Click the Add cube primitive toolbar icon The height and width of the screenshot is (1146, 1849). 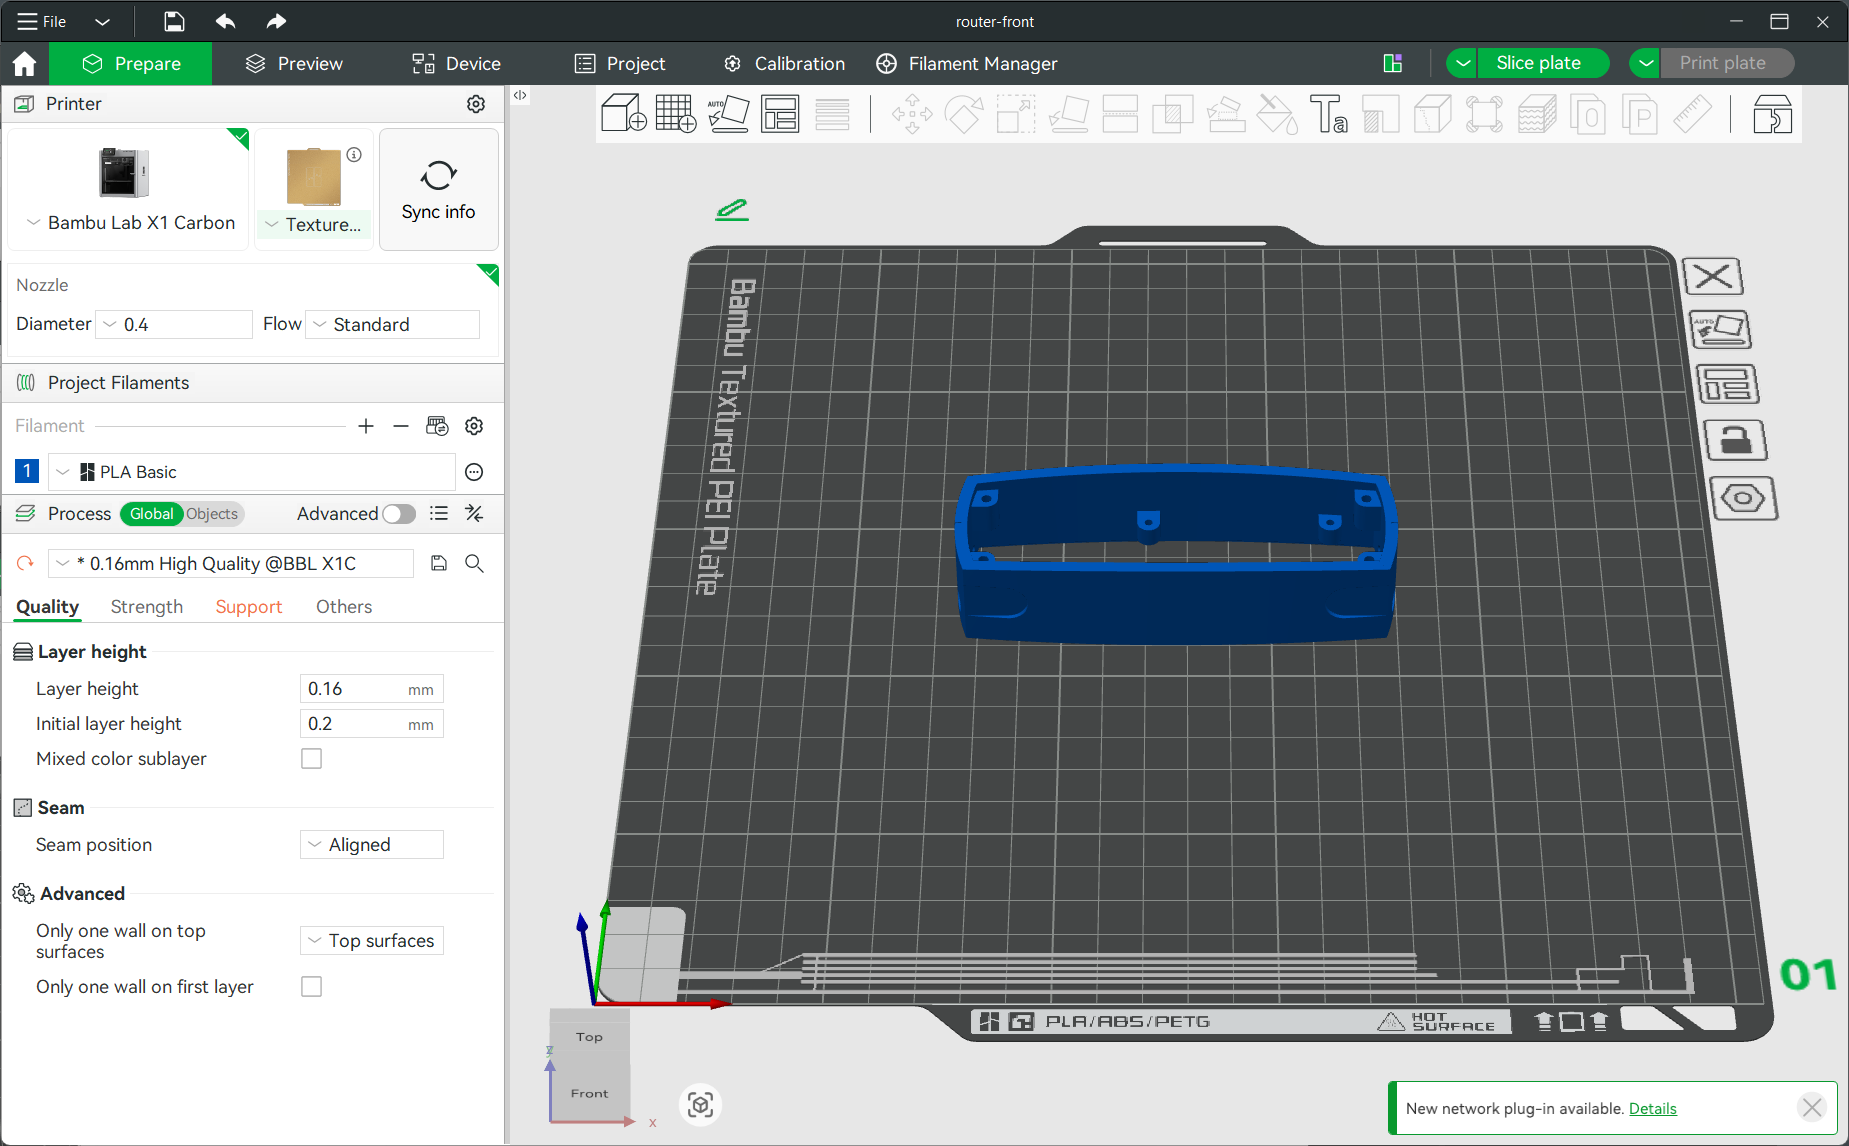(x=624, y=114)
